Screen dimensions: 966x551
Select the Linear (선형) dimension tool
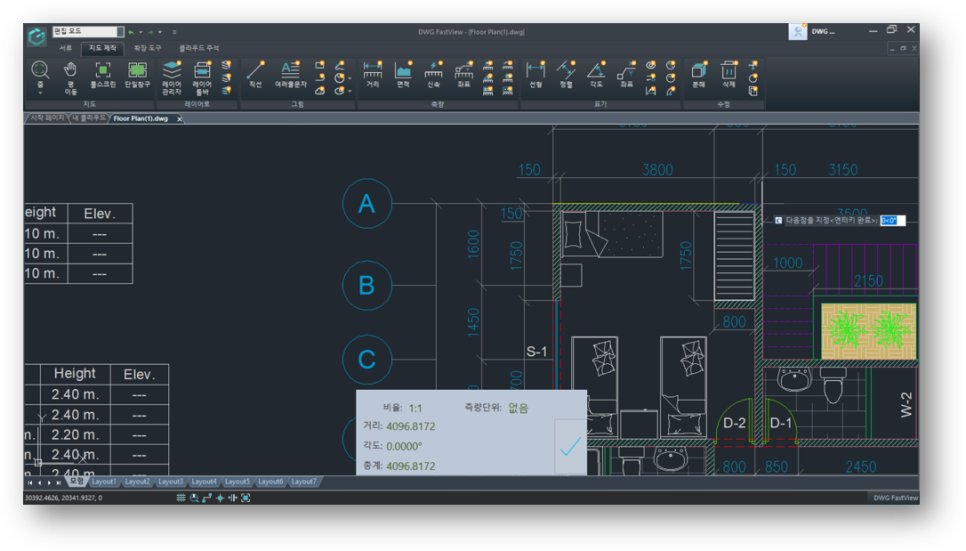click(x=535, y=75)
